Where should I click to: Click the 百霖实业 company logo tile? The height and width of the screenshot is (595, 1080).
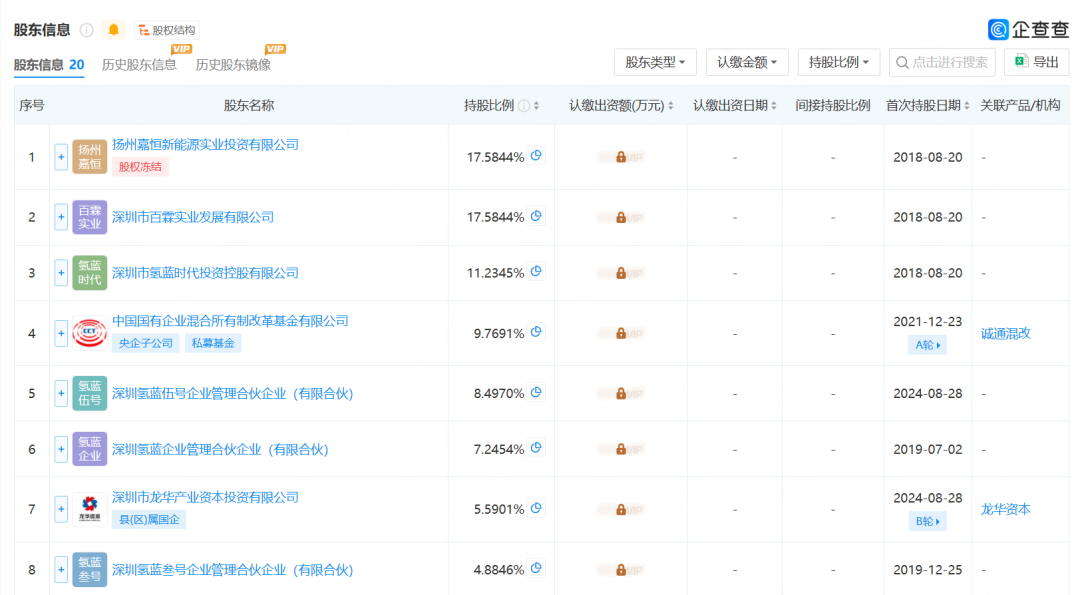[x=90, y=217]
